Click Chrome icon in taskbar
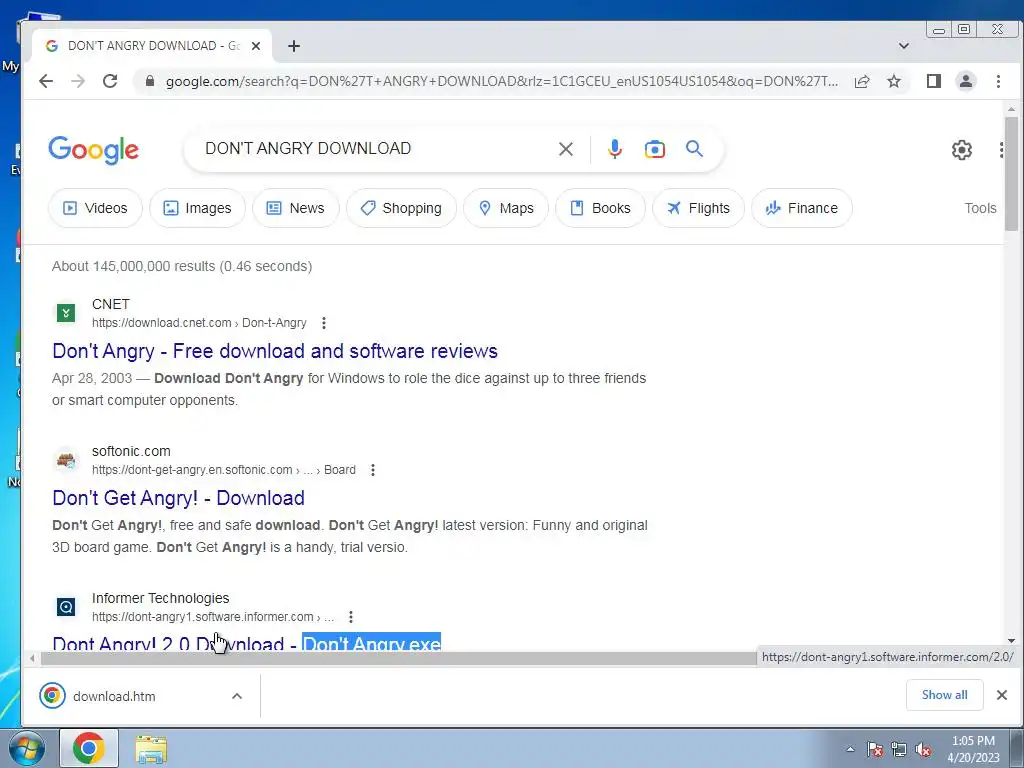This screenshot has width=1024, height=768. (x=89, y=748)
